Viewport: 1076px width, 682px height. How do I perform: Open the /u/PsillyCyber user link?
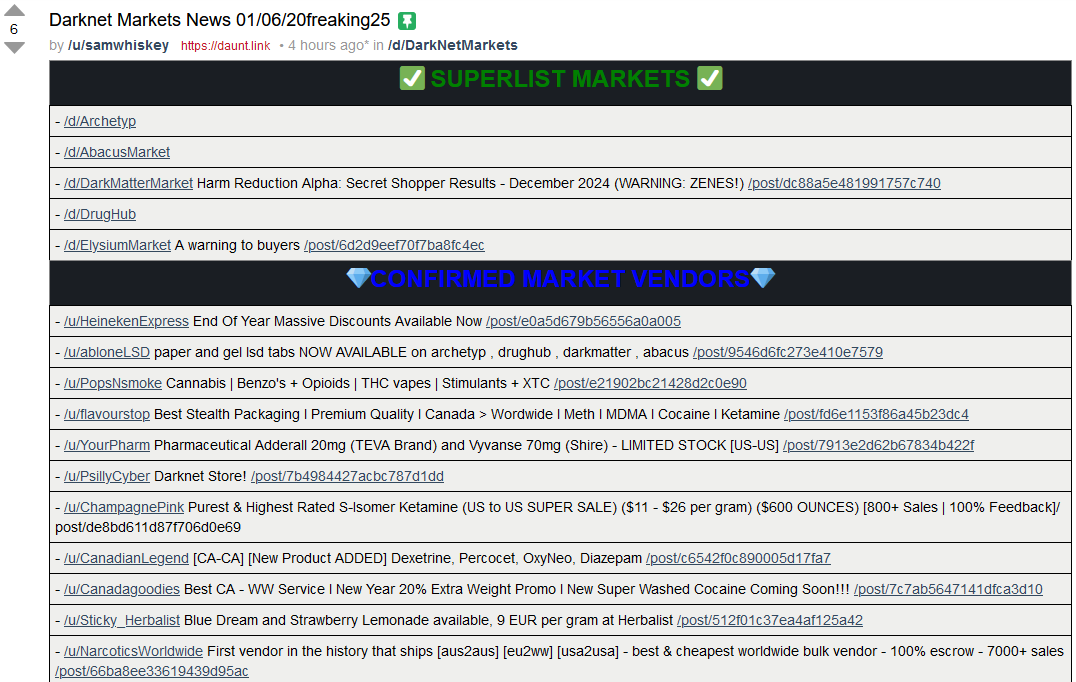tap(107, 476)
